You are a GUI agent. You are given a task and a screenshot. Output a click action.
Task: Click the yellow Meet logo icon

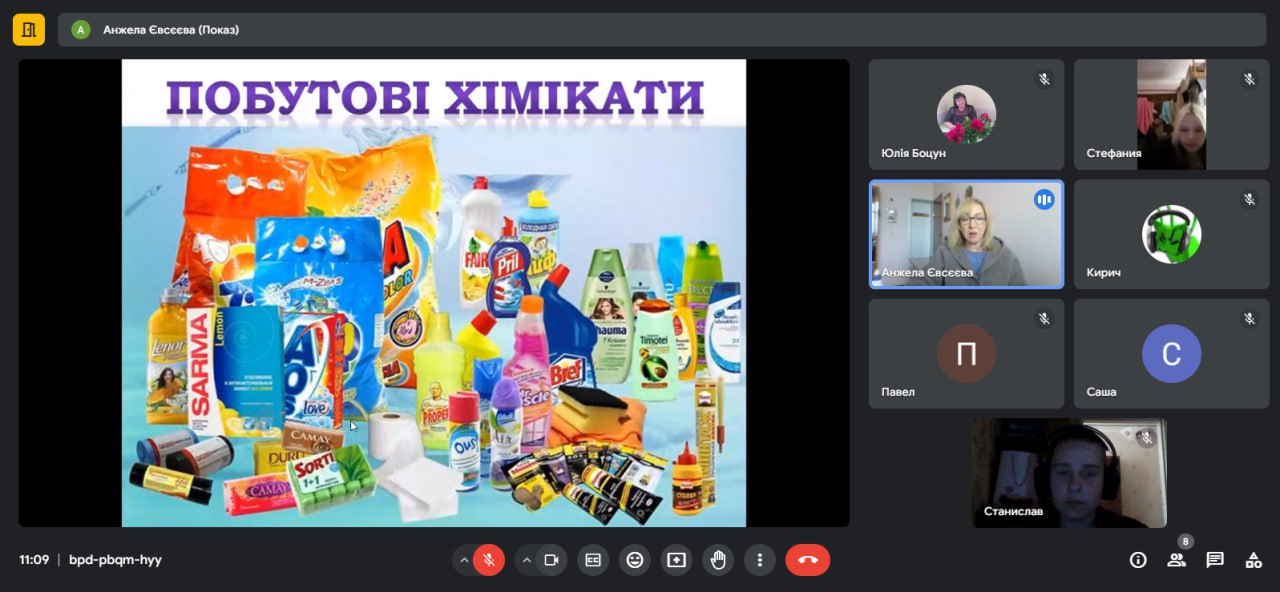tap(28, 29)
